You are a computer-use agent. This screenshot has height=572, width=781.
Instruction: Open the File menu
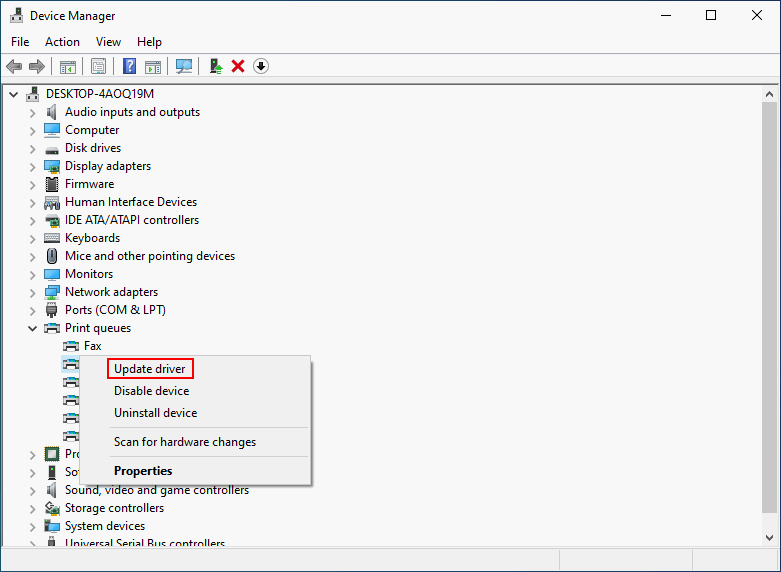[x=20, y=42]
